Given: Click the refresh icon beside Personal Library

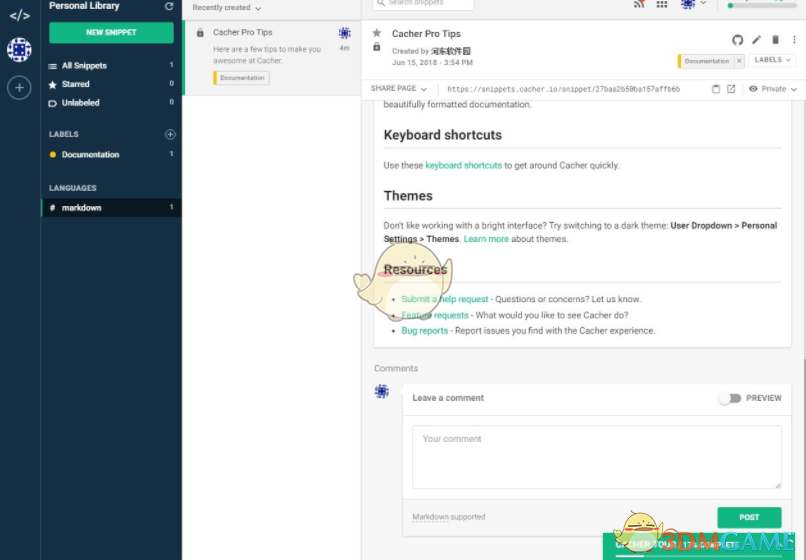Looking at the screenshot, I should 169,6.
